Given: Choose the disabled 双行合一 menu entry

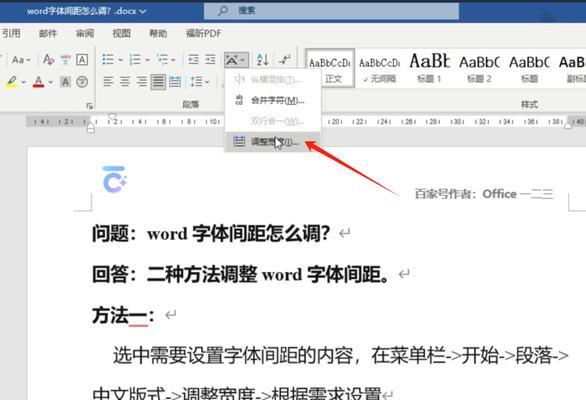Looking at the screenshot, I should [x=272, y=121].
